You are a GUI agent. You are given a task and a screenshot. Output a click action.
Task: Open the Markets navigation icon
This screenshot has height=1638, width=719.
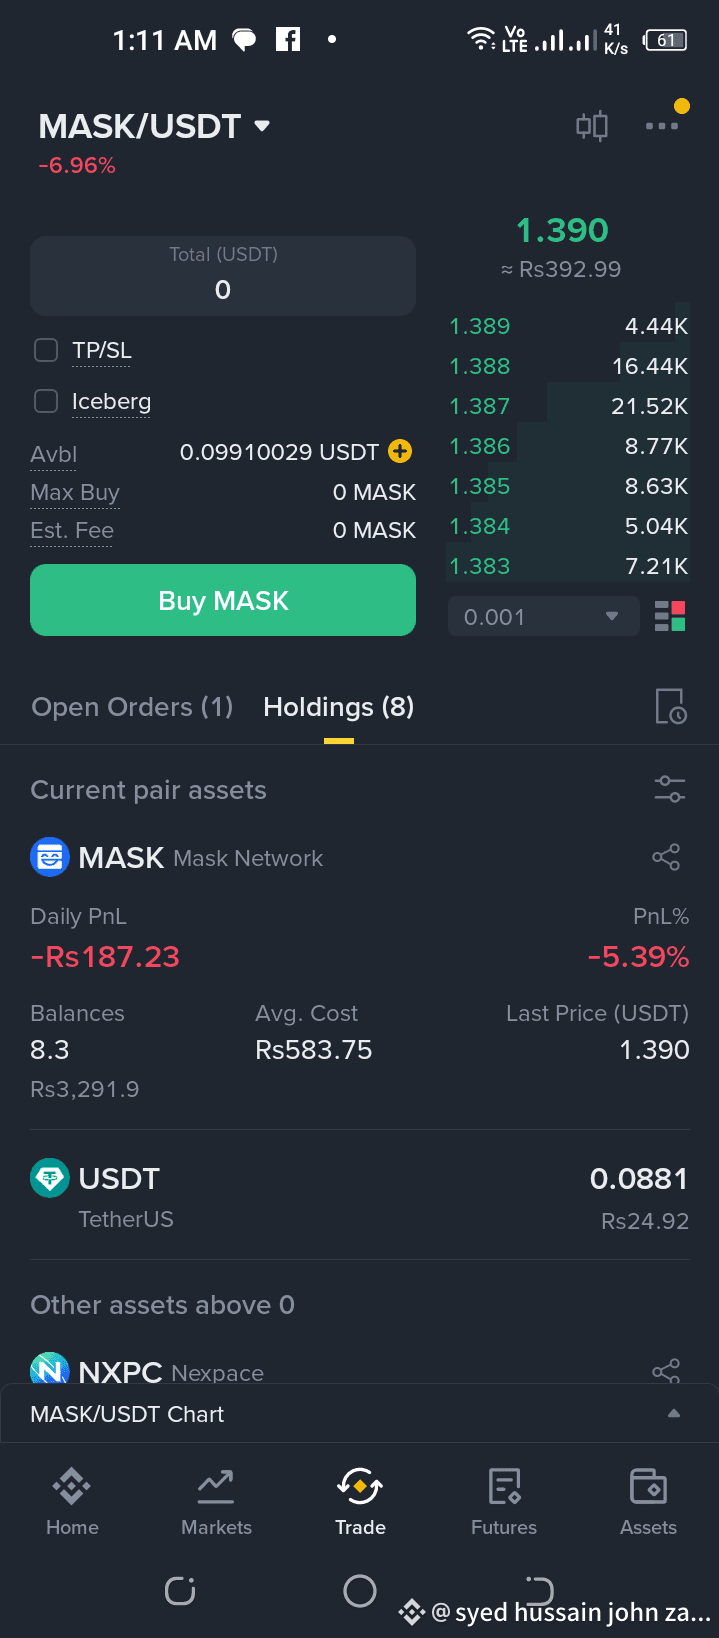coord(216,1498)
